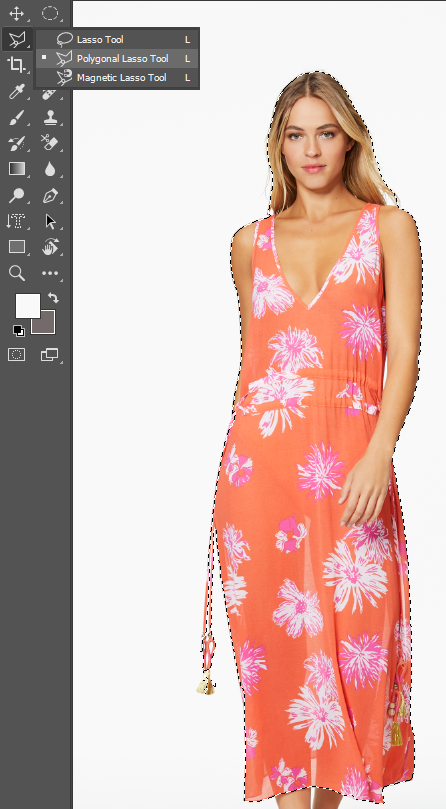The image size is (446, 809).
Task: Select the Crop tool
Action: pyautogui.click(x=17, y=65)
